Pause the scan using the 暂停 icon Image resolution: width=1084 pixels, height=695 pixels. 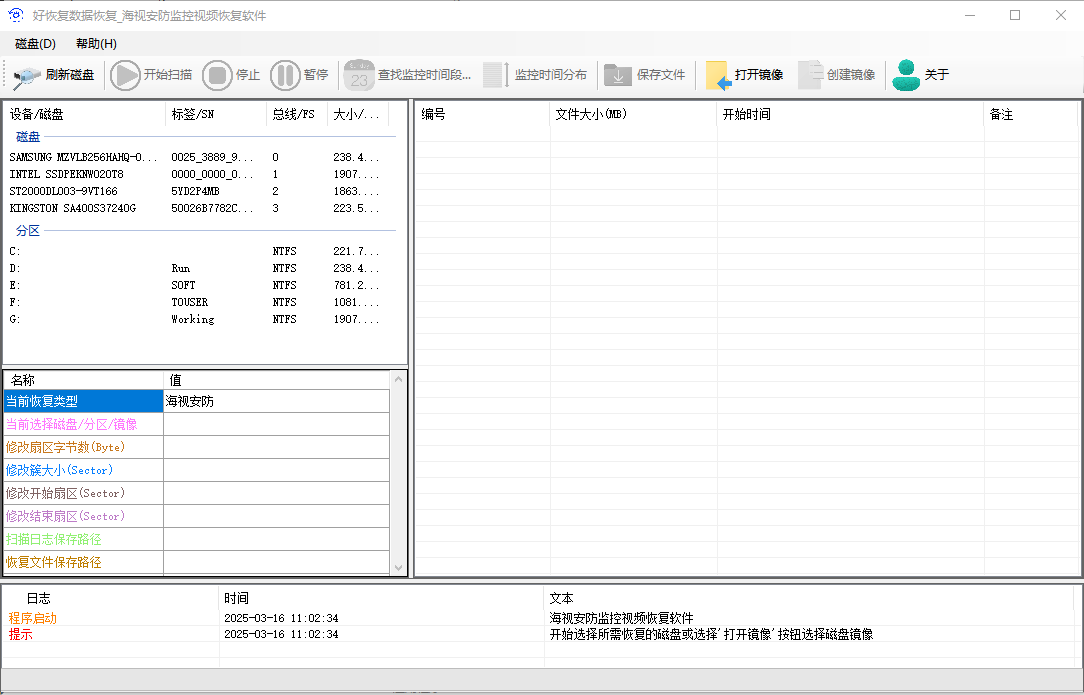285,75
